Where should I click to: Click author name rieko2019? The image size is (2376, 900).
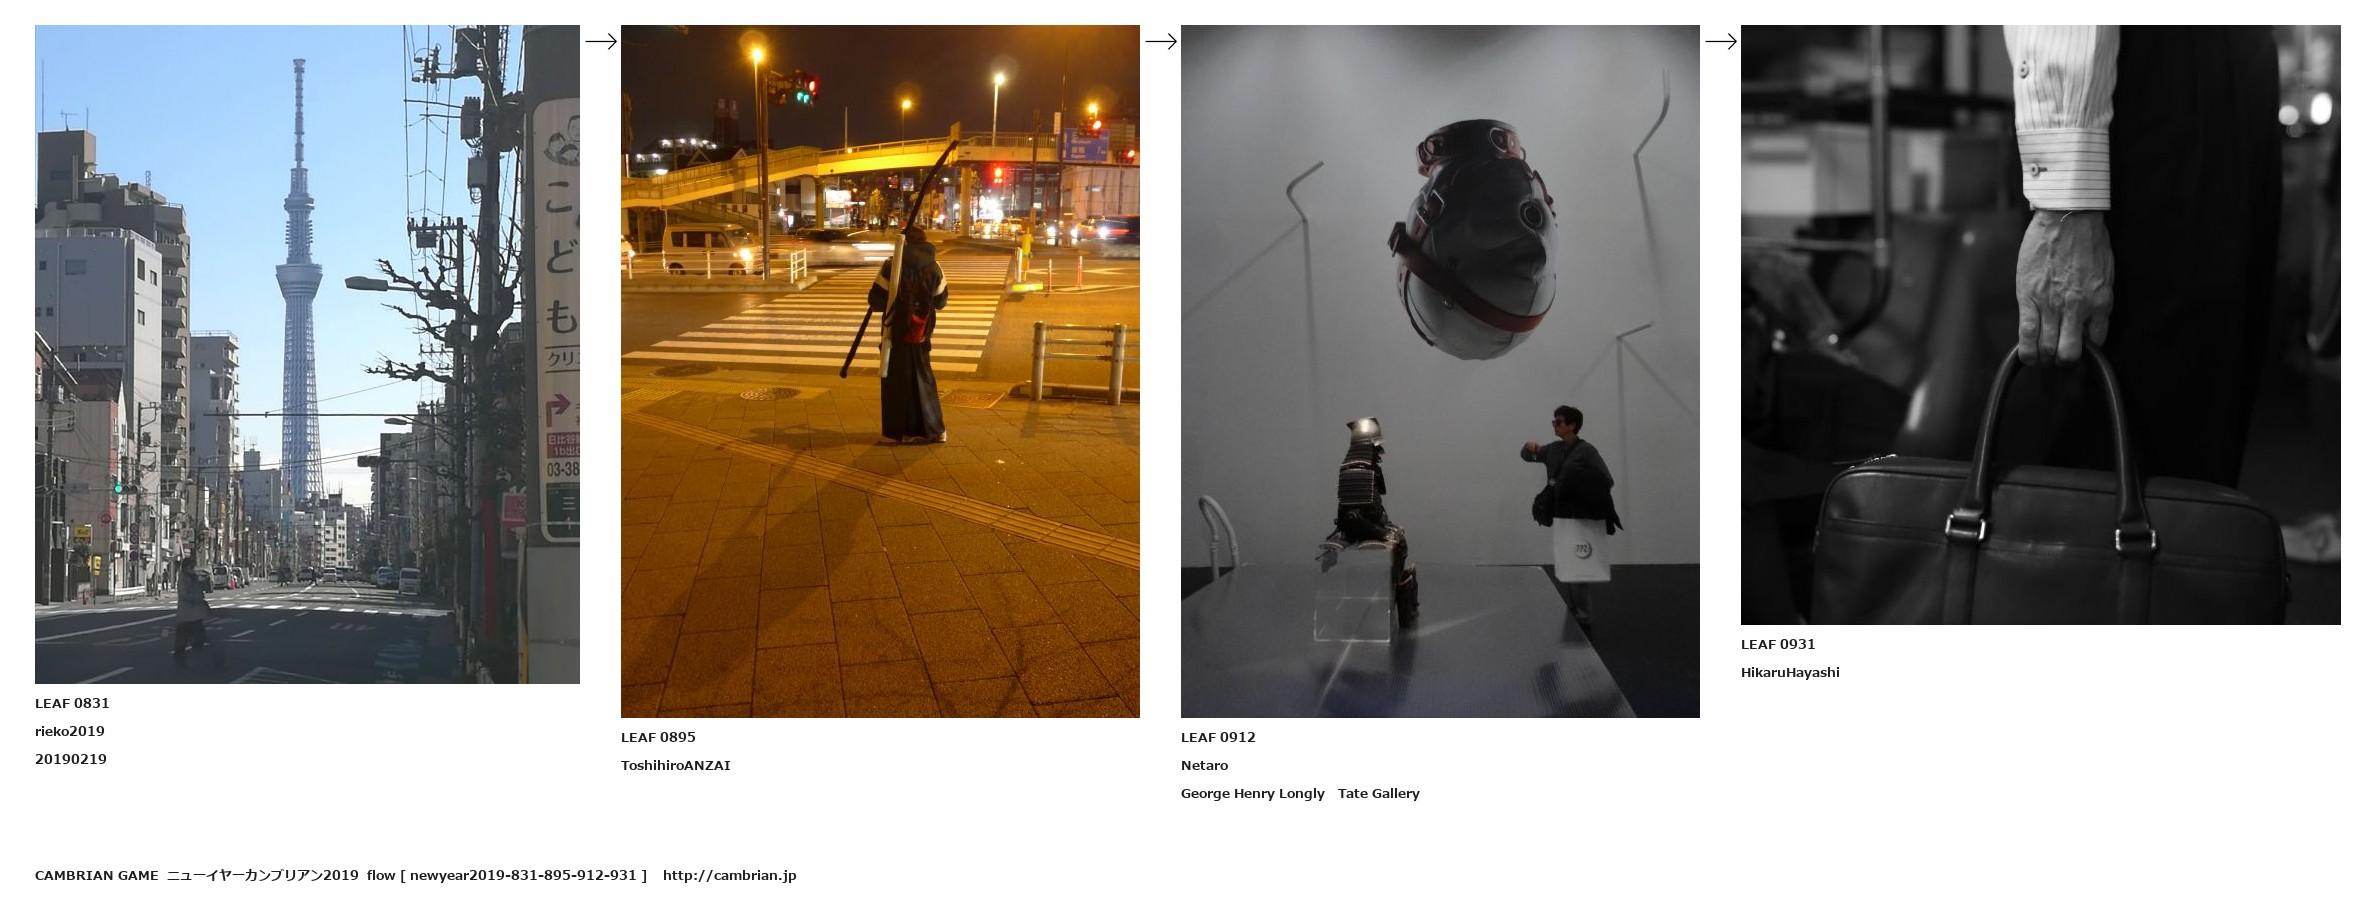(70, 731)
